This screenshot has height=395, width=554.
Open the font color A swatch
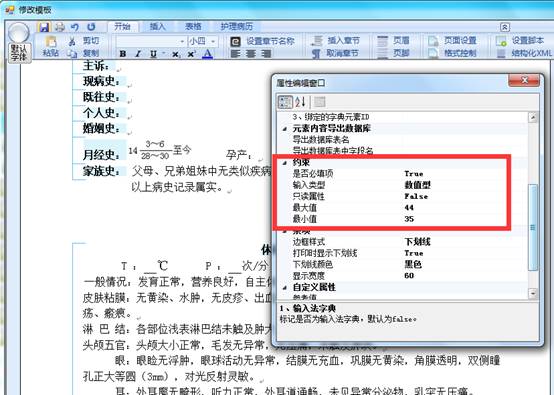207,54
